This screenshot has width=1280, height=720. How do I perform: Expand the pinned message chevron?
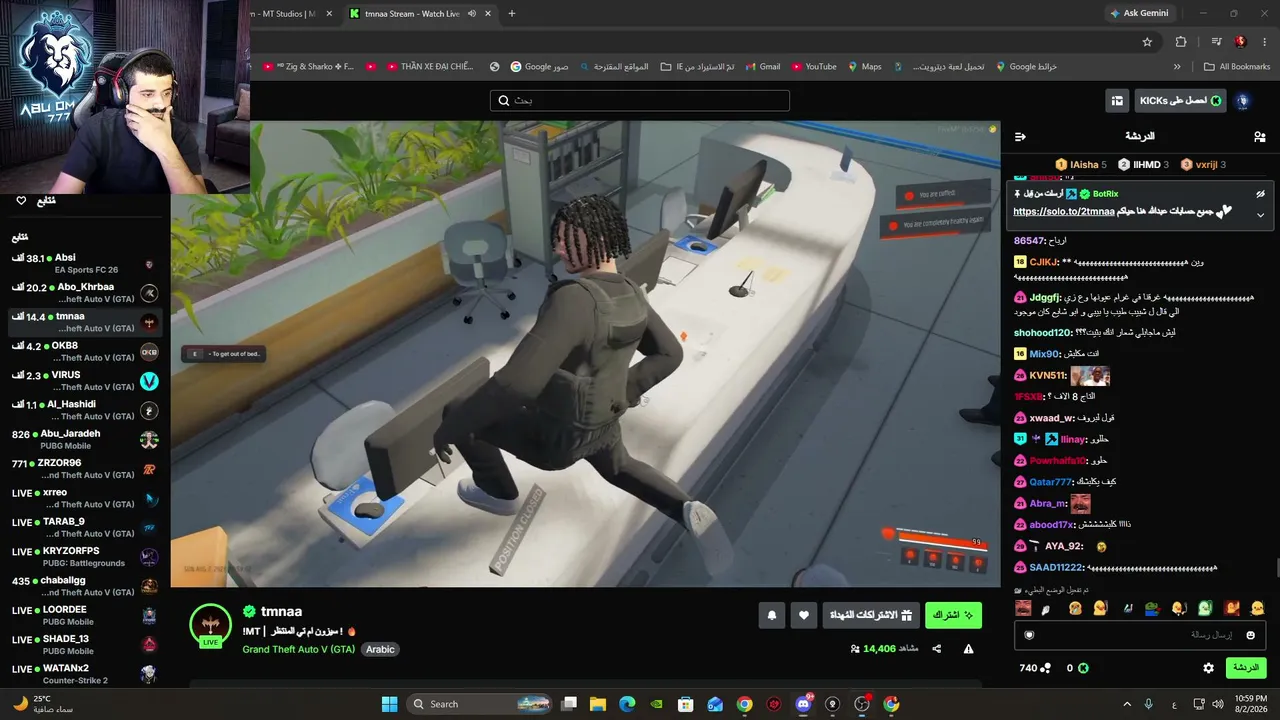tap(1260, 214)
